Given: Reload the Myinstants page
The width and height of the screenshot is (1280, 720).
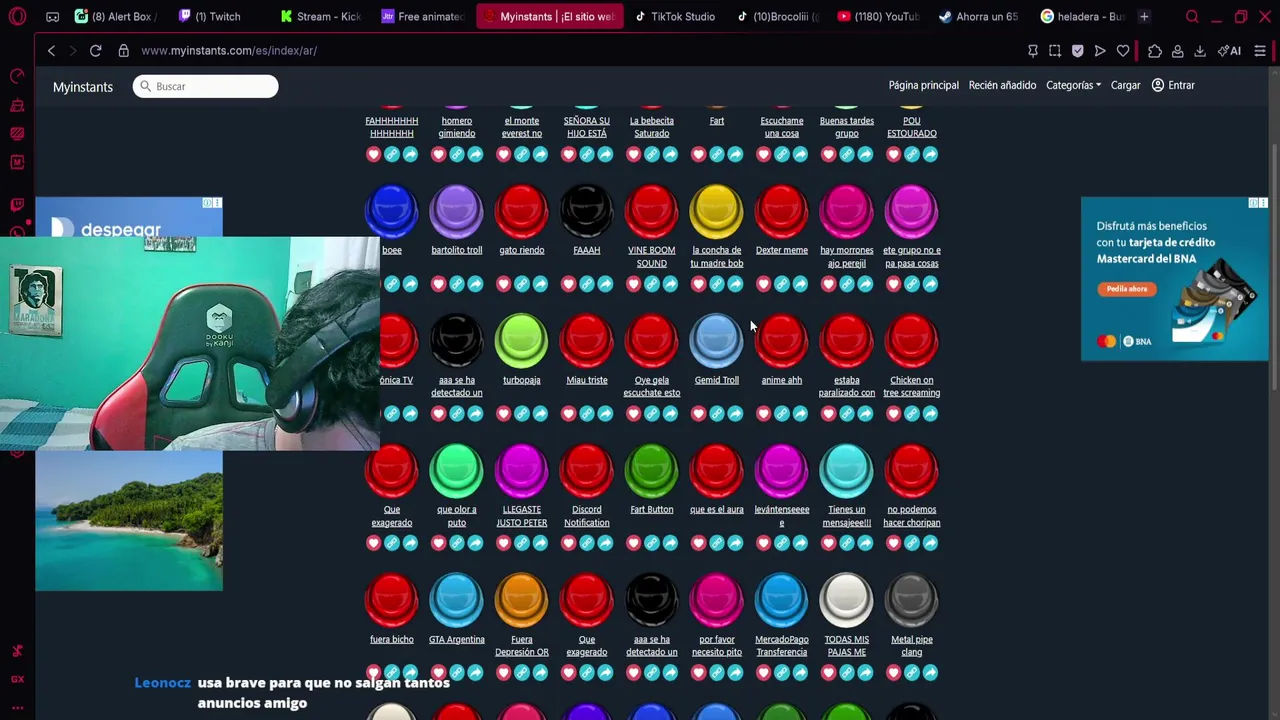Looking at the screenshot, I should [95, 50].
